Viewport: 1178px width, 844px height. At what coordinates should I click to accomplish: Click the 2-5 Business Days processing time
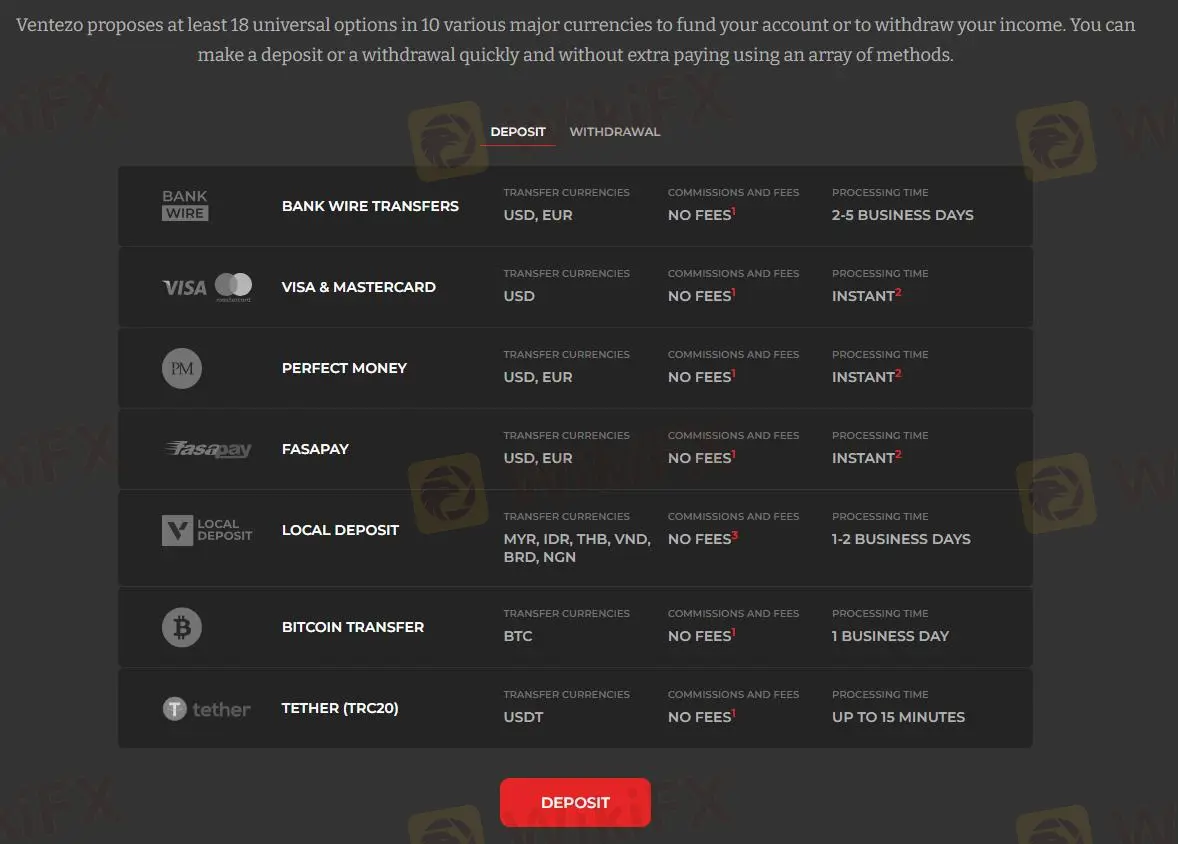[902, 215]
